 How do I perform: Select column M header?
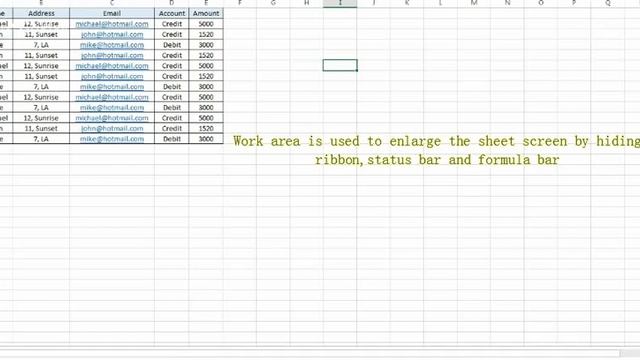click(x=474, y=3)
